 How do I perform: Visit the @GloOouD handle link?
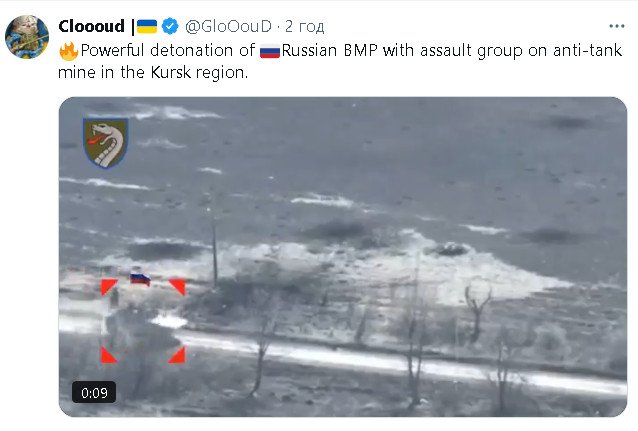[228, 26]
